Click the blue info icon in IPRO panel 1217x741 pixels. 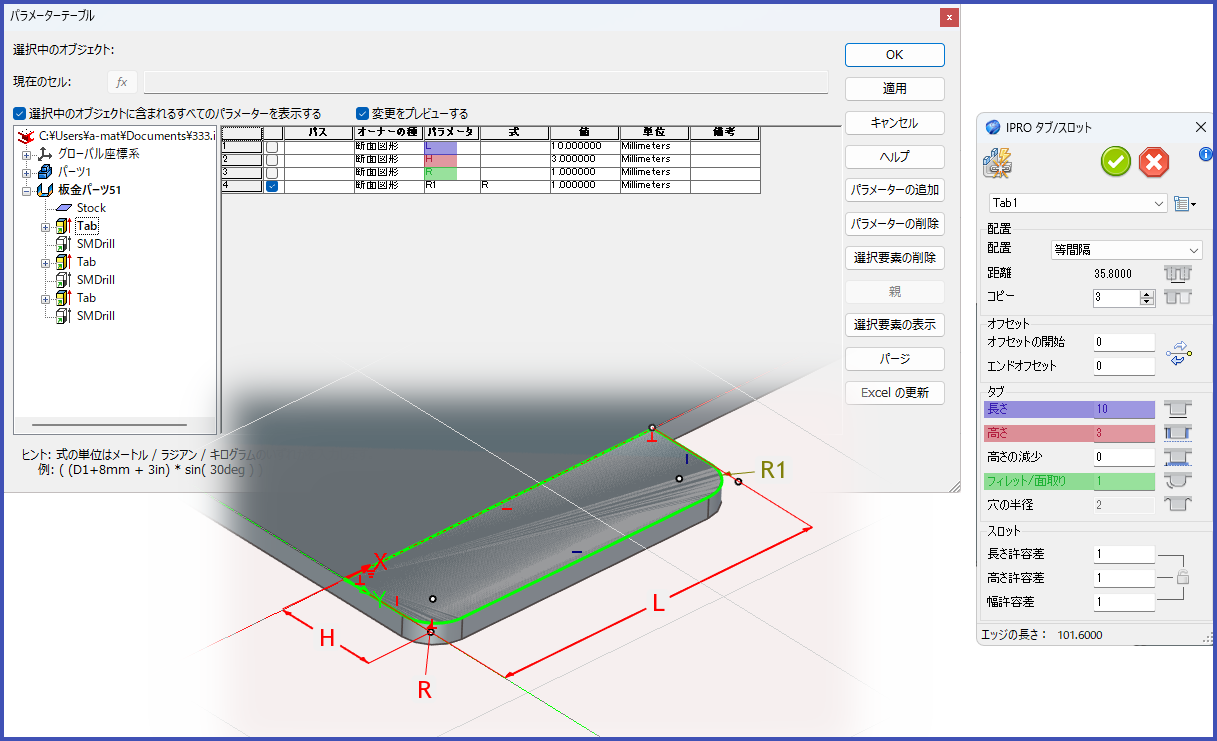coord(1206,154)
